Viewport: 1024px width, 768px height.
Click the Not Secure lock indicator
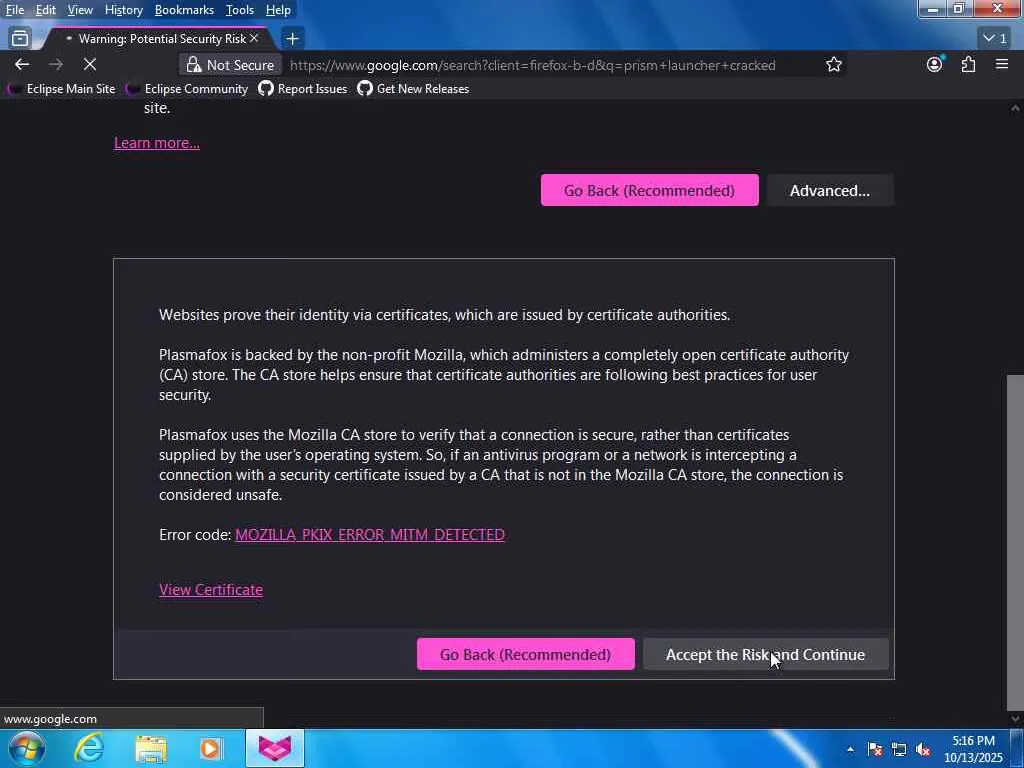click(231, 65)
